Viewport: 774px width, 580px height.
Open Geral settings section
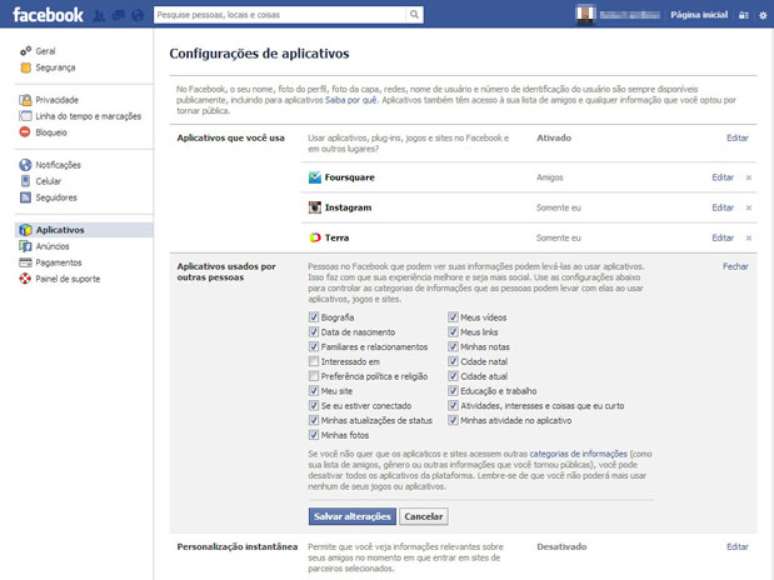coord(45,51)
